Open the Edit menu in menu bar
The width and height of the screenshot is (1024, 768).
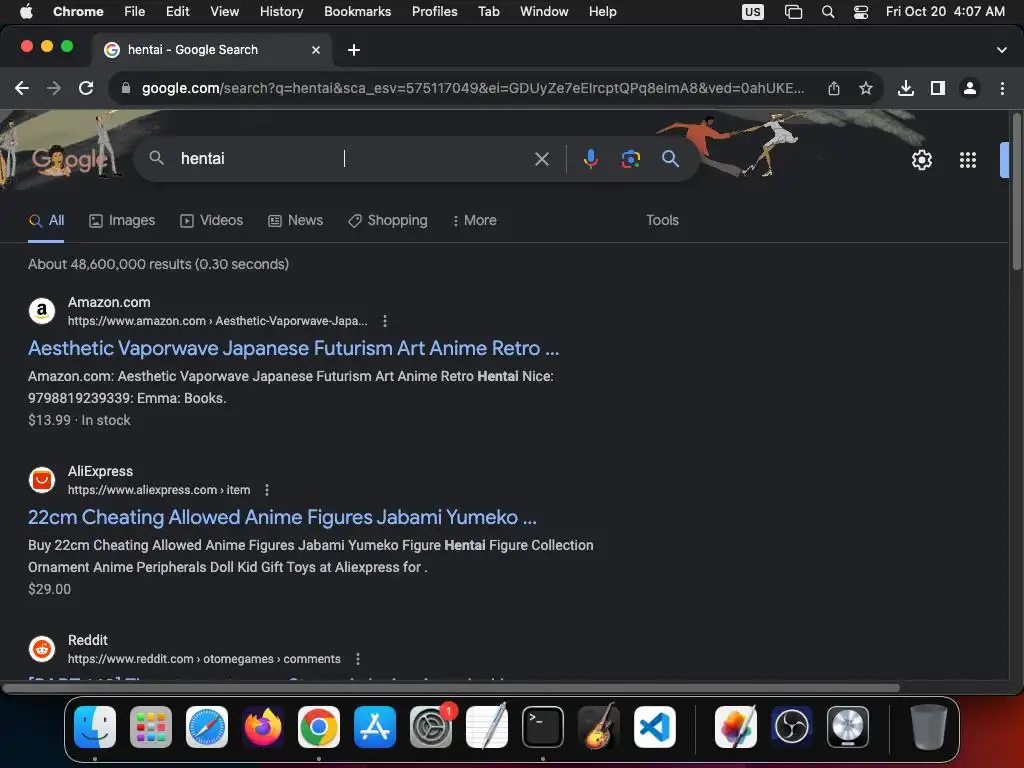[x=177, y=12]
